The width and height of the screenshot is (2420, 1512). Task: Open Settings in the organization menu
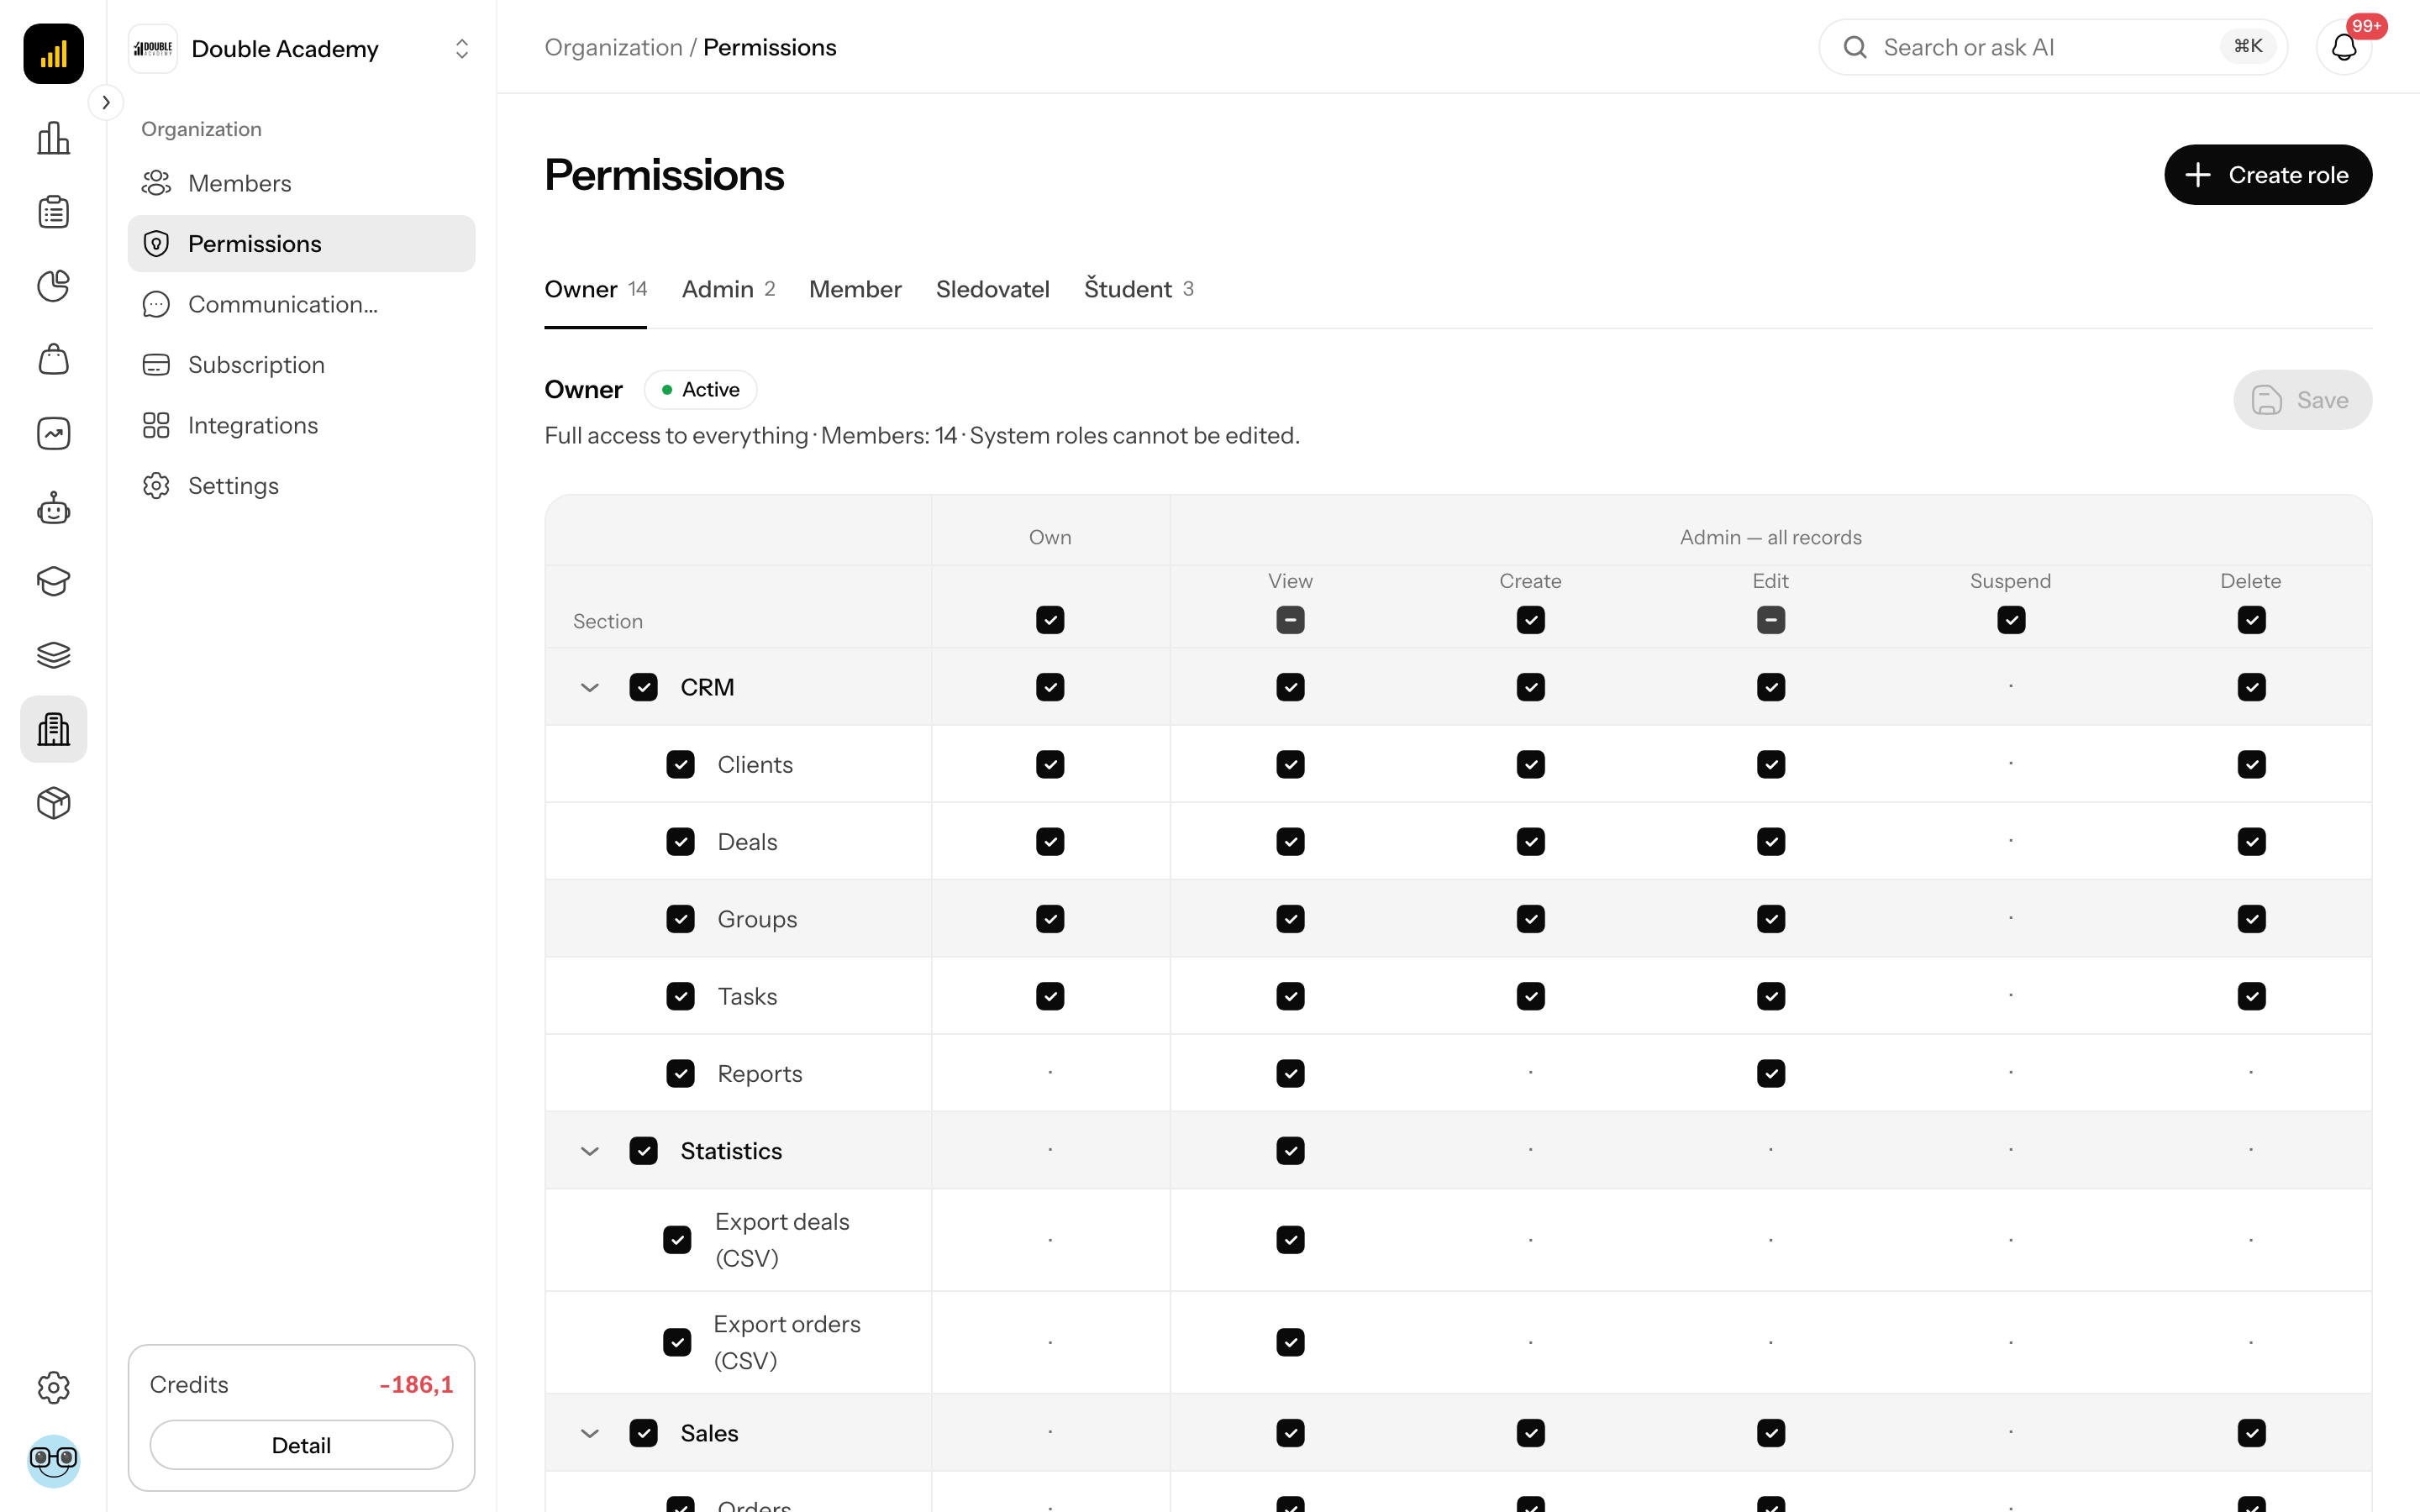(x=301, y=486)
